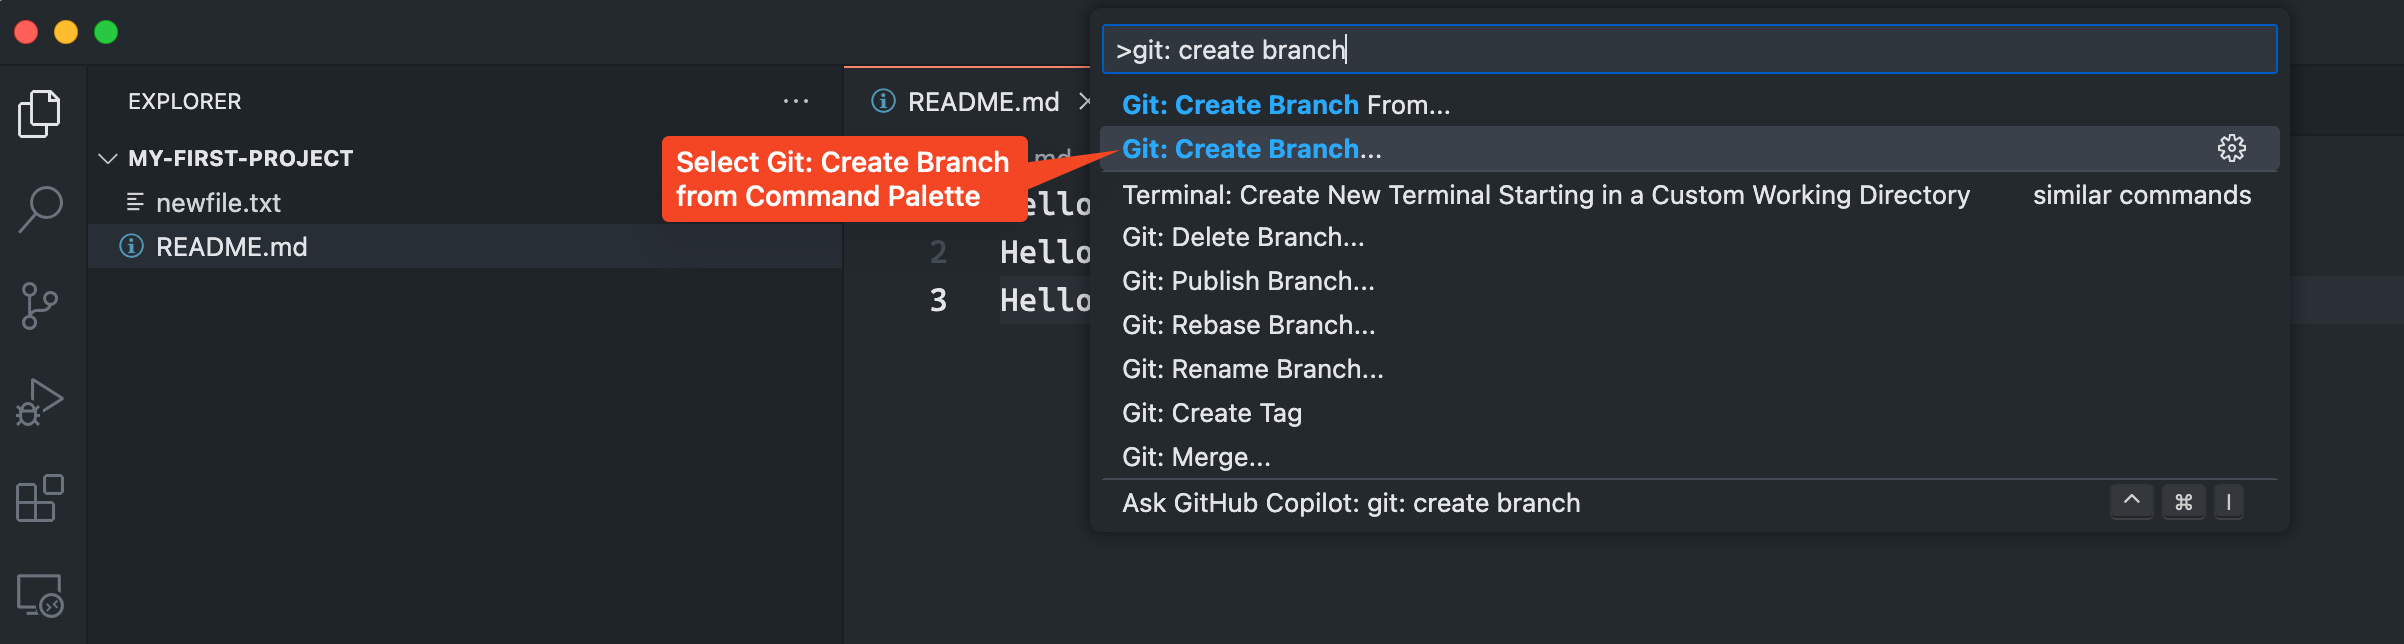Click the EXPLORER panel title
2404x644 pixels.
pos(185,101)
